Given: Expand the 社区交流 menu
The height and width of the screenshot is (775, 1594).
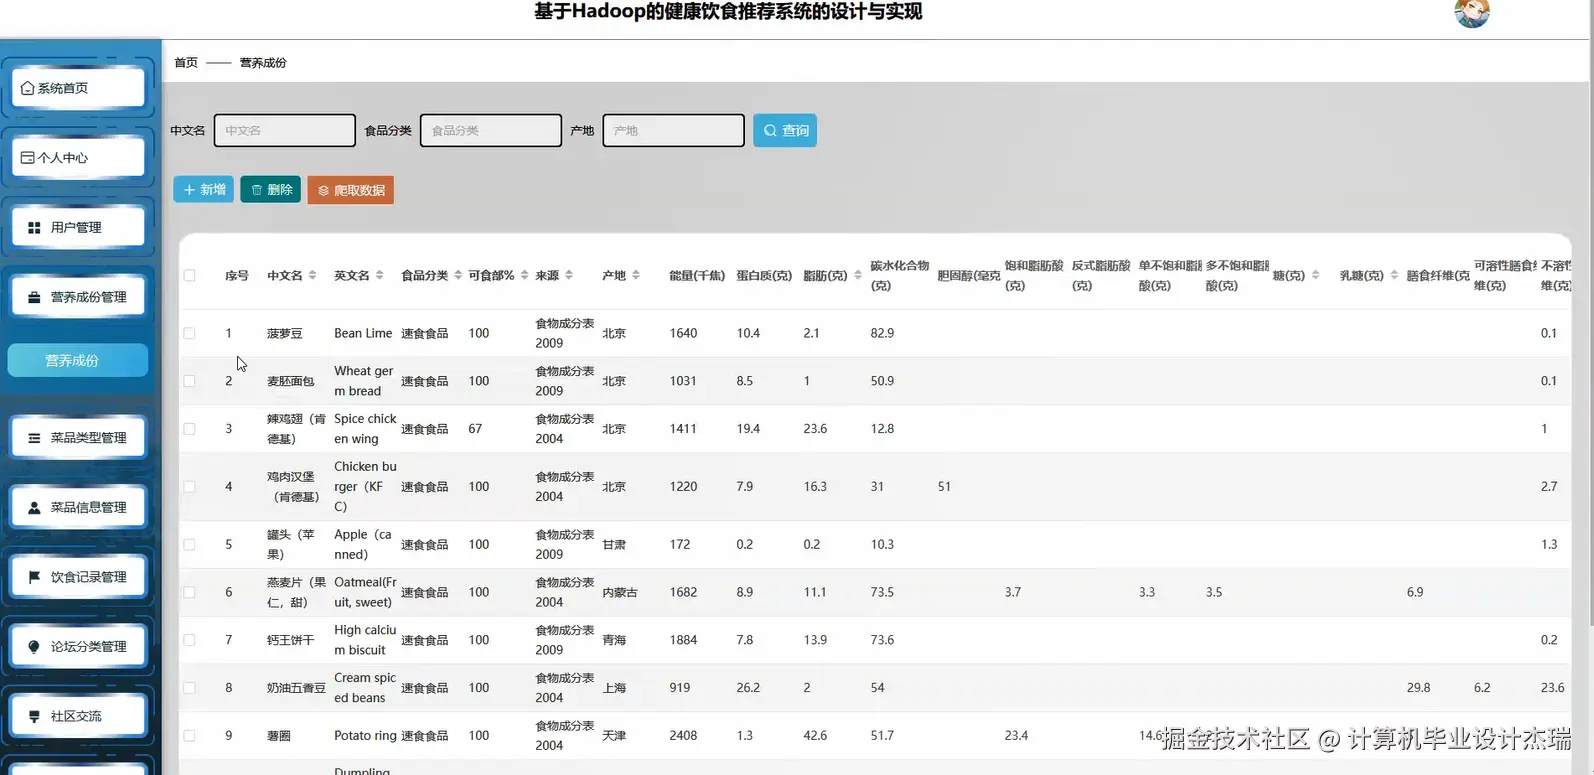Looking at the screenshot, I should point(78,717).
